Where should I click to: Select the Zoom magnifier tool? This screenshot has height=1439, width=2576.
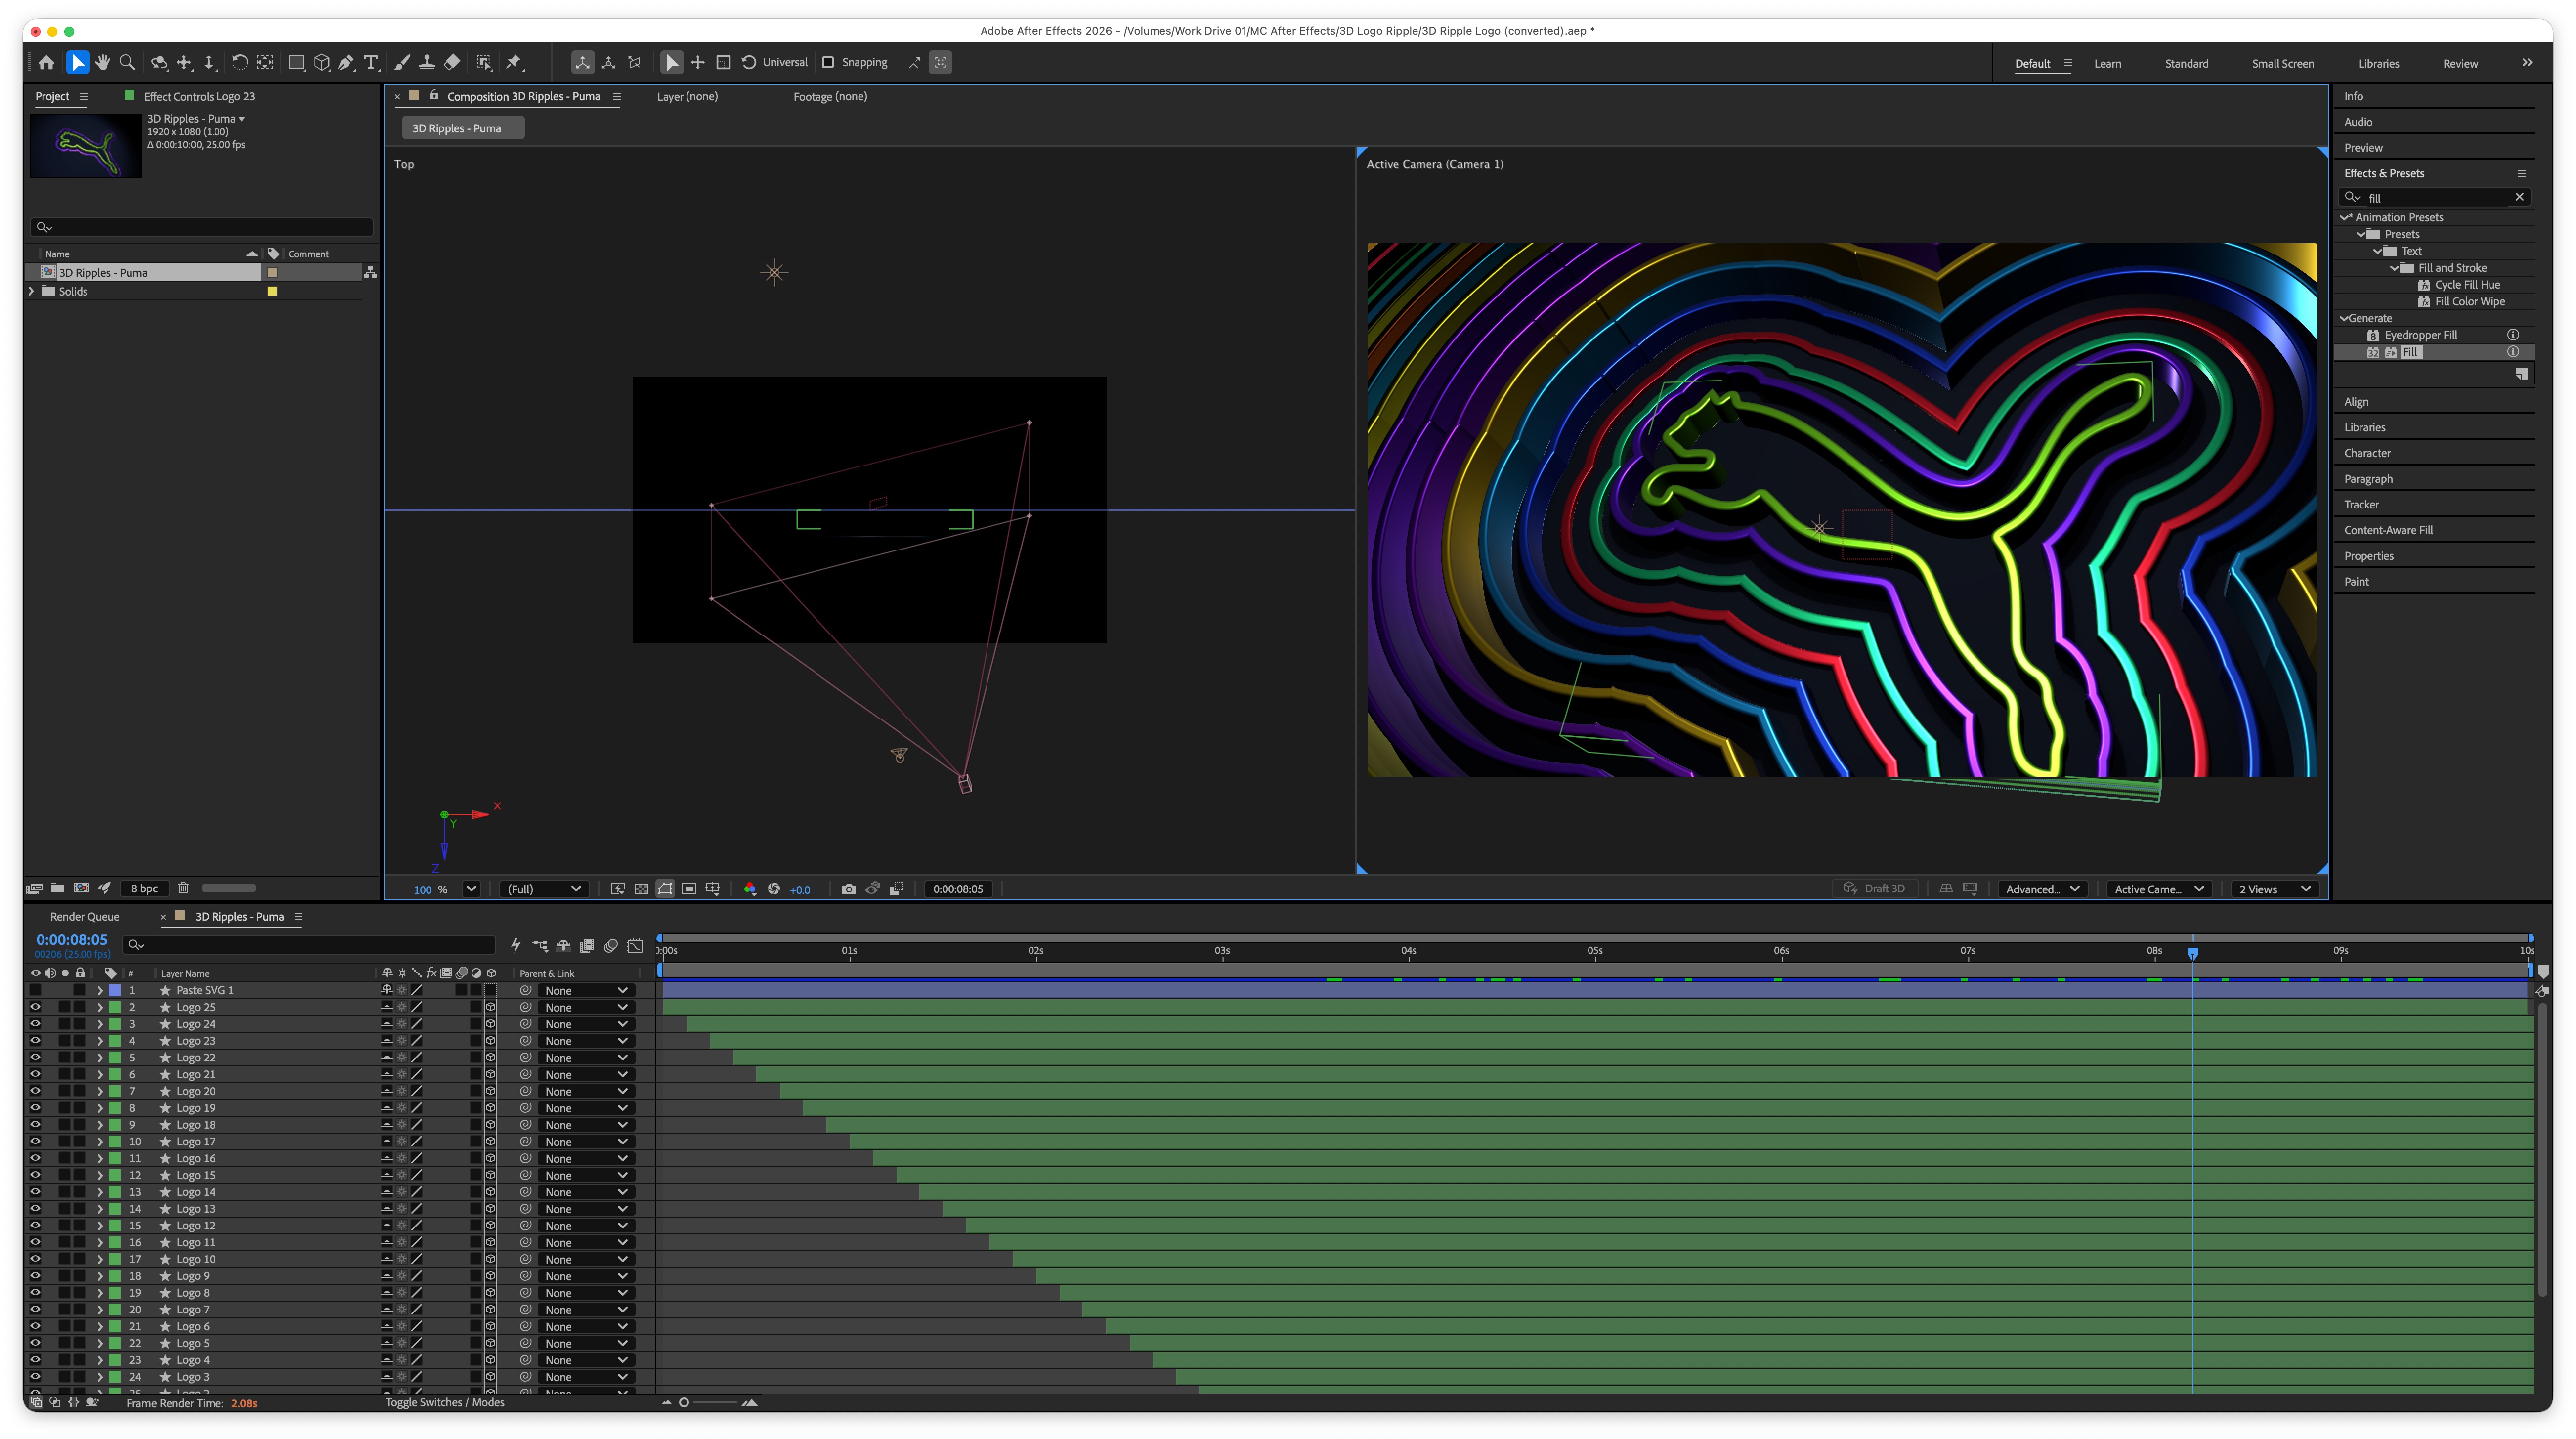coord(127,62)
